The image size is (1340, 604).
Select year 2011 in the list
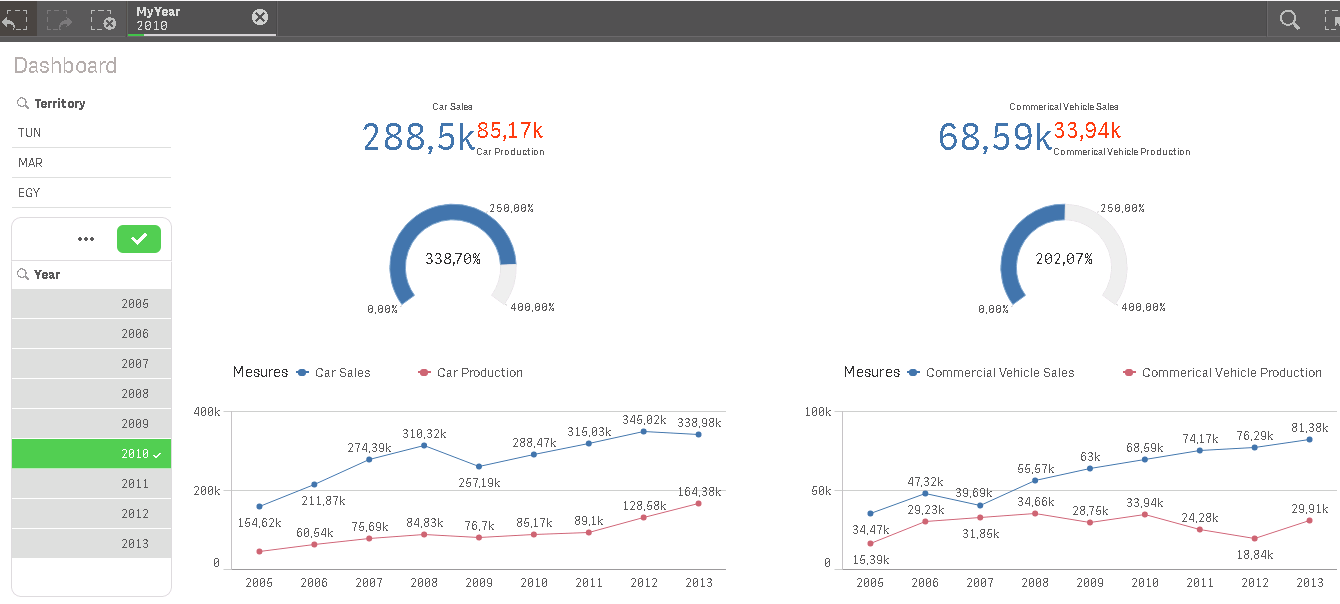point(91,484)
